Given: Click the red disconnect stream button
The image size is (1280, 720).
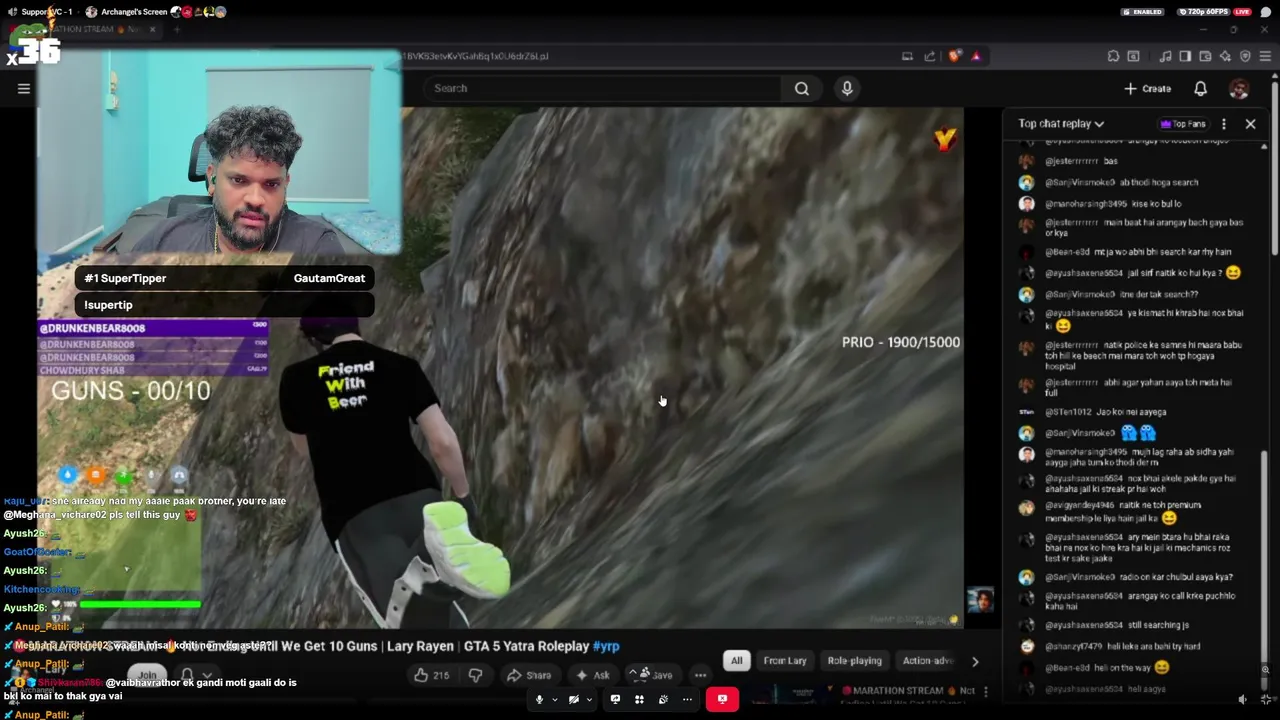Looking at the screenshot, I should click(x=722, y=699).
